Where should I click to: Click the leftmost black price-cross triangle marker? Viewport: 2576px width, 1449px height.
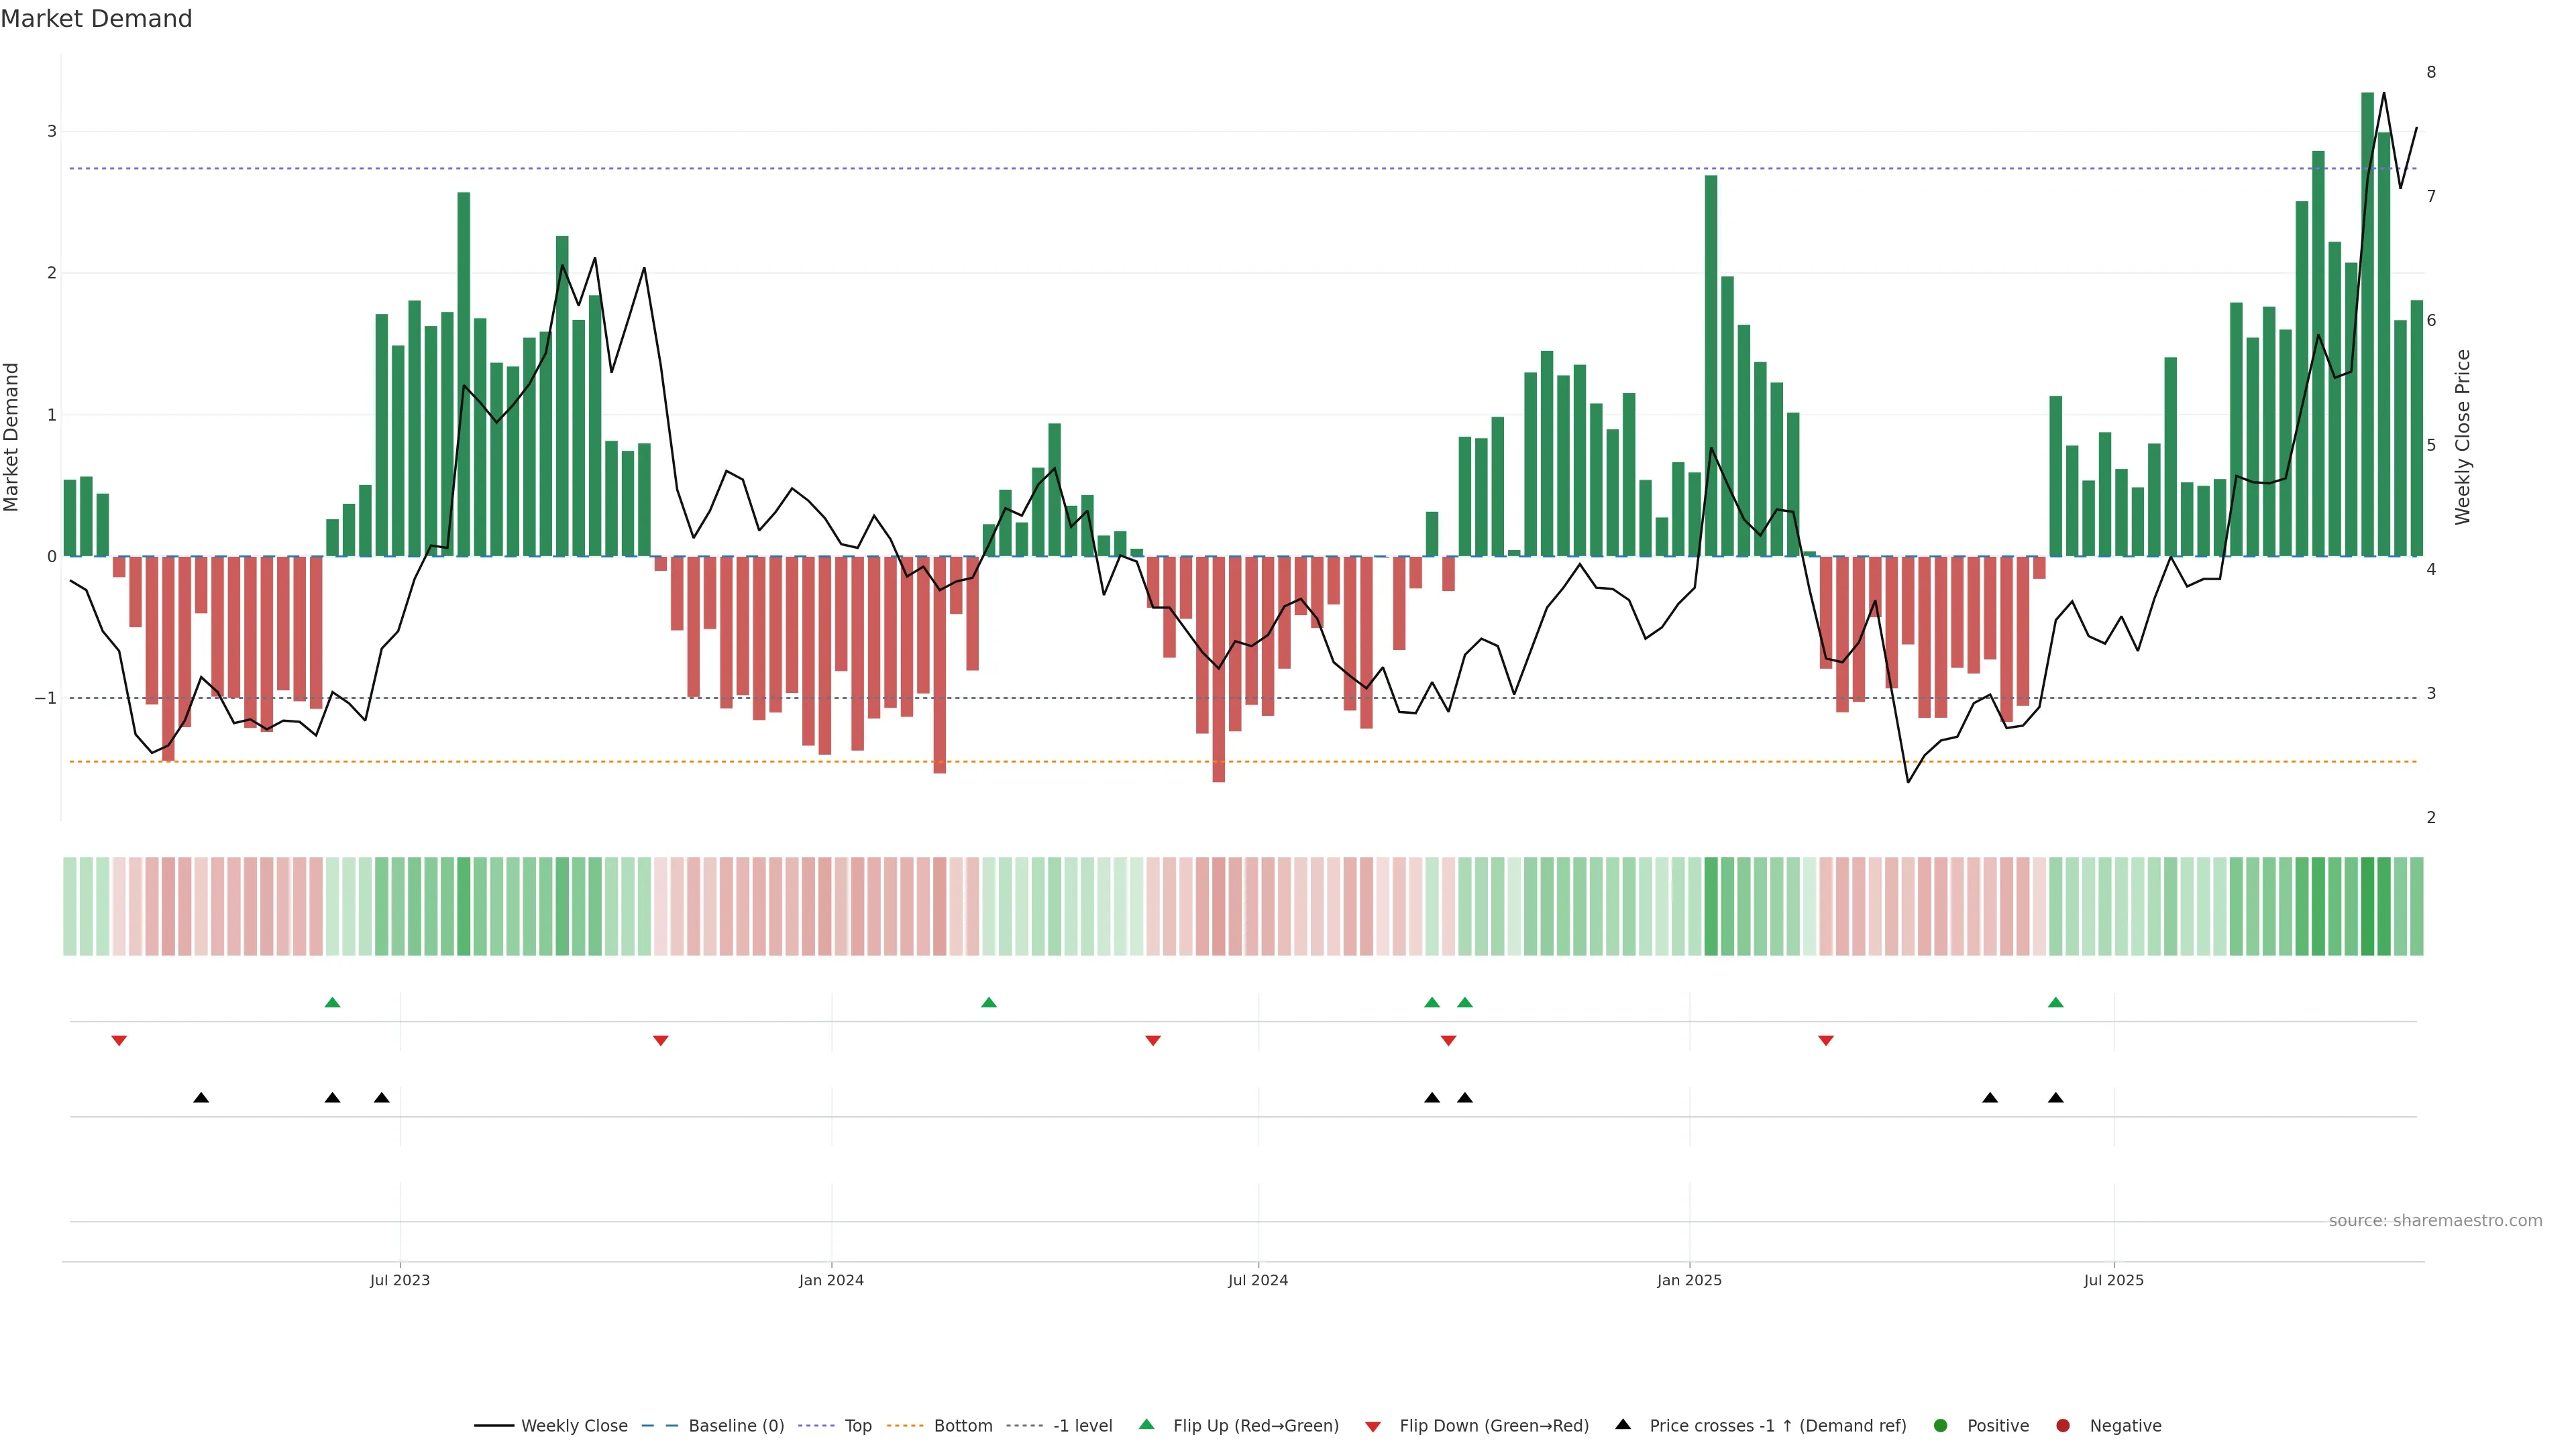(201, 1098)
